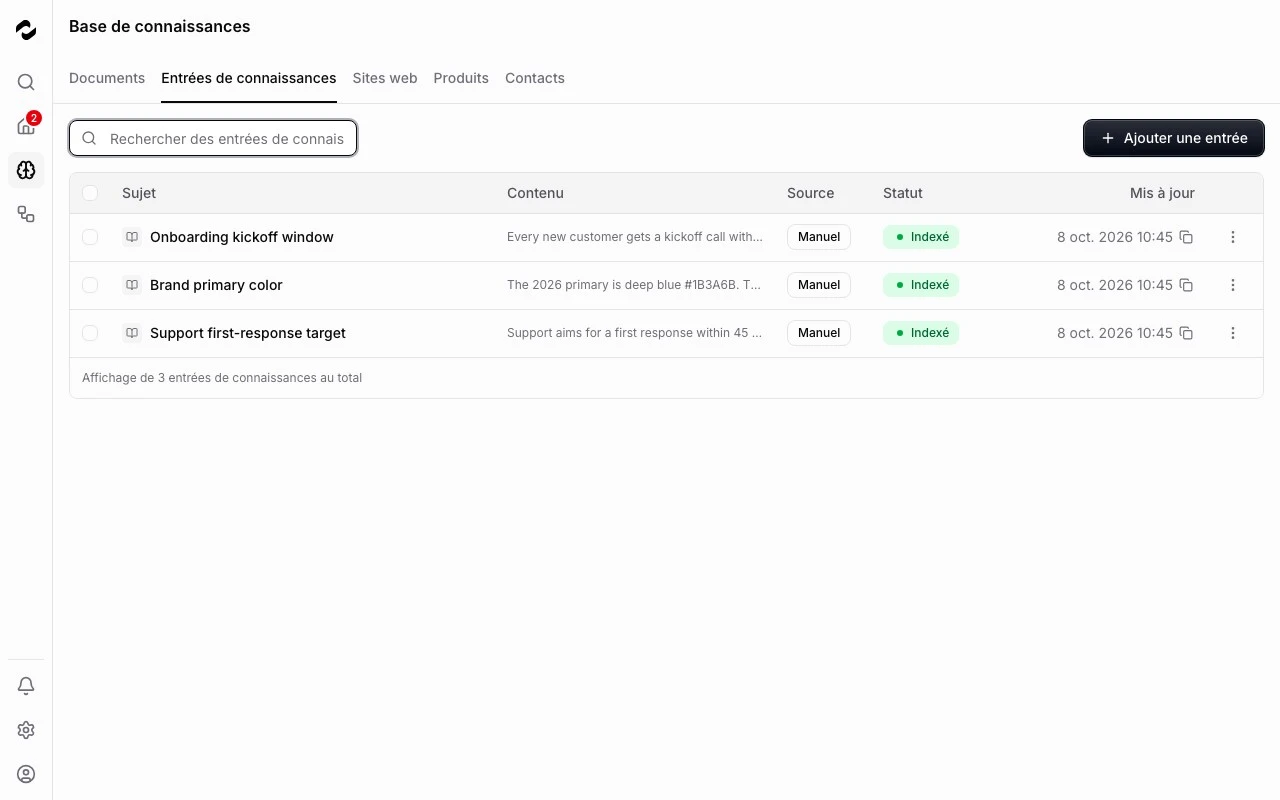Click the Statut column header
Screen dimensions: 1280x800
(903, 193)
